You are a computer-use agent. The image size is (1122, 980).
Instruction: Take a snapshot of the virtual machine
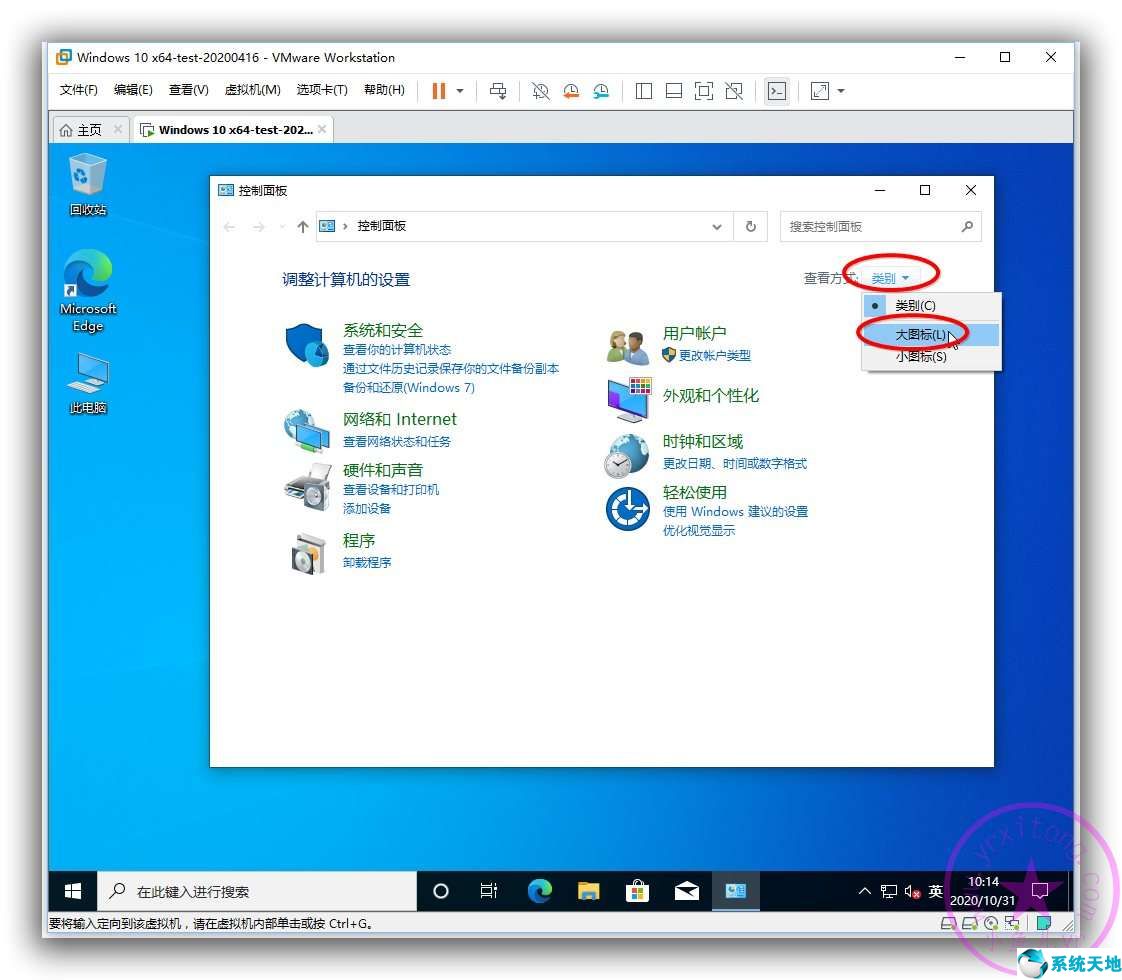540,91
